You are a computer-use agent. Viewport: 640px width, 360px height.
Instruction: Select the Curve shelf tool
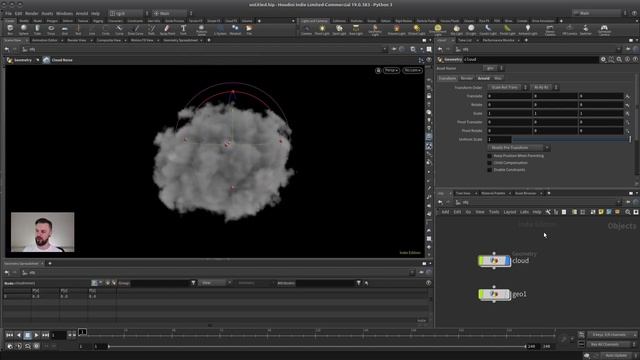pyautogui.click(x=119, y=29)
